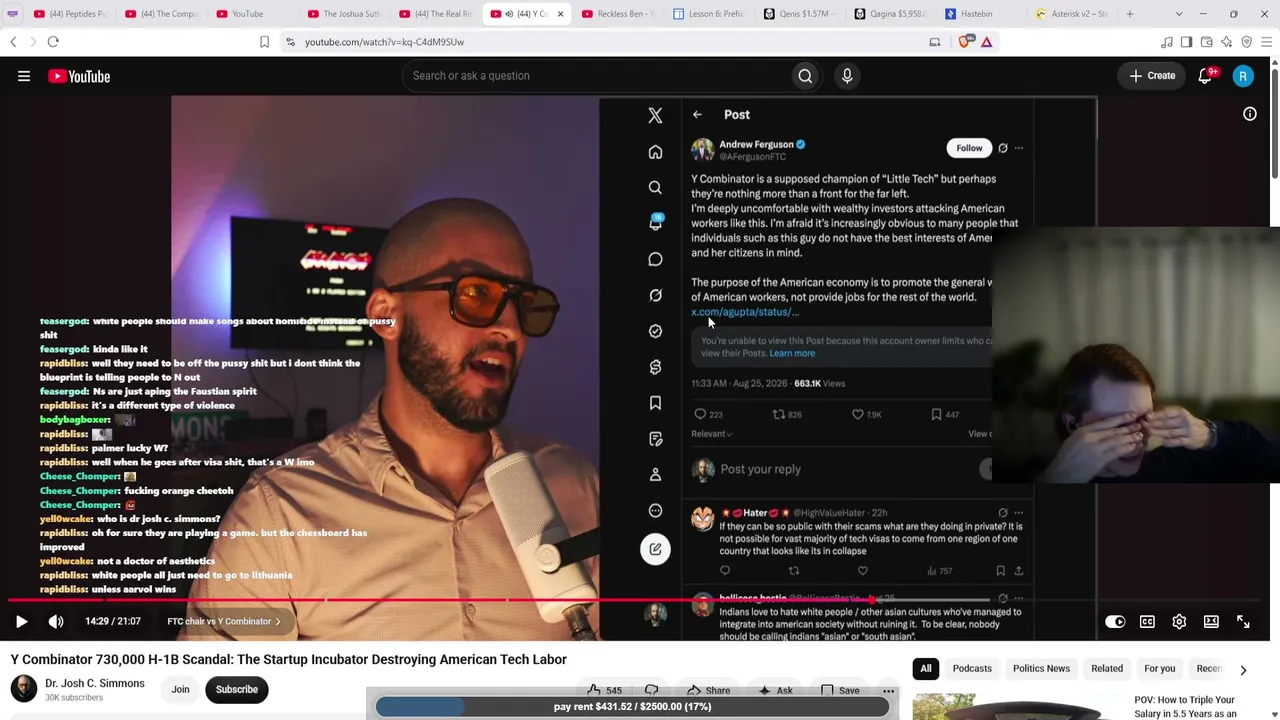Click the 'Learn more' link in the post
The height and width of the screenshot is (720, 1280).
click(792, 353)
